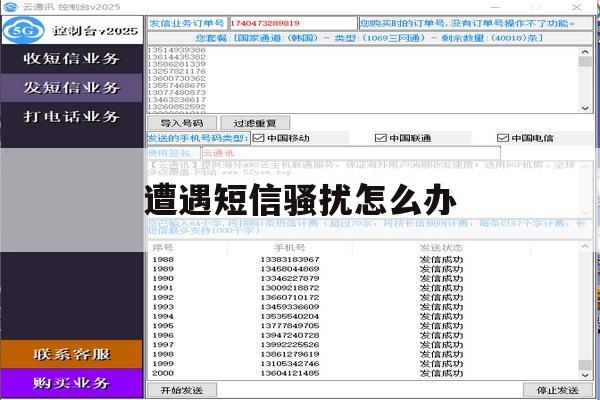The height and width of the screenshot is (400, 600).
Task: Select row 1994 in results table
Action: [364, 316]
